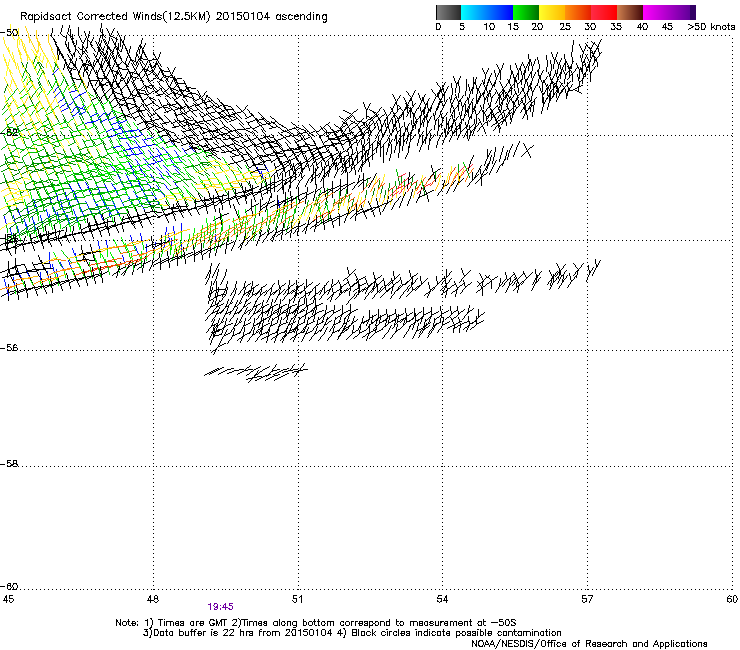
Task: Click the legend label '25'
Action: 565,27
